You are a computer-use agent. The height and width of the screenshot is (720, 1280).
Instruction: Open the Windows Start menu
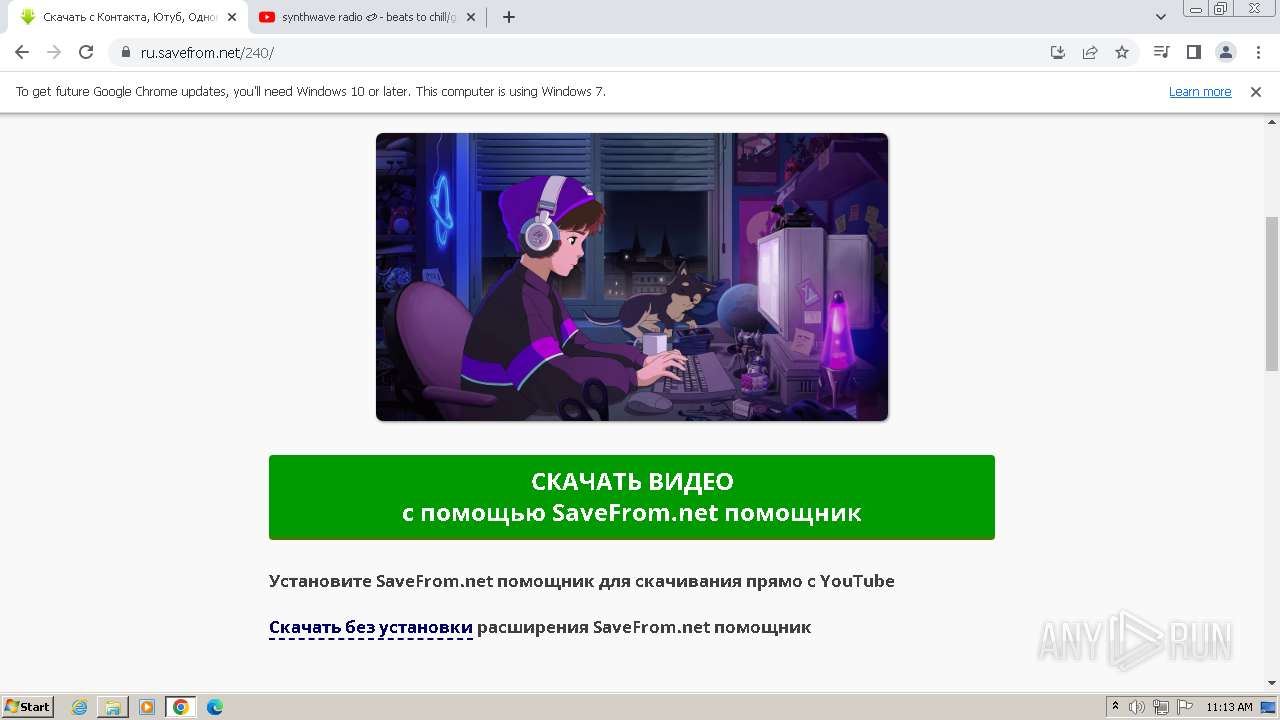tap(28, 706)
